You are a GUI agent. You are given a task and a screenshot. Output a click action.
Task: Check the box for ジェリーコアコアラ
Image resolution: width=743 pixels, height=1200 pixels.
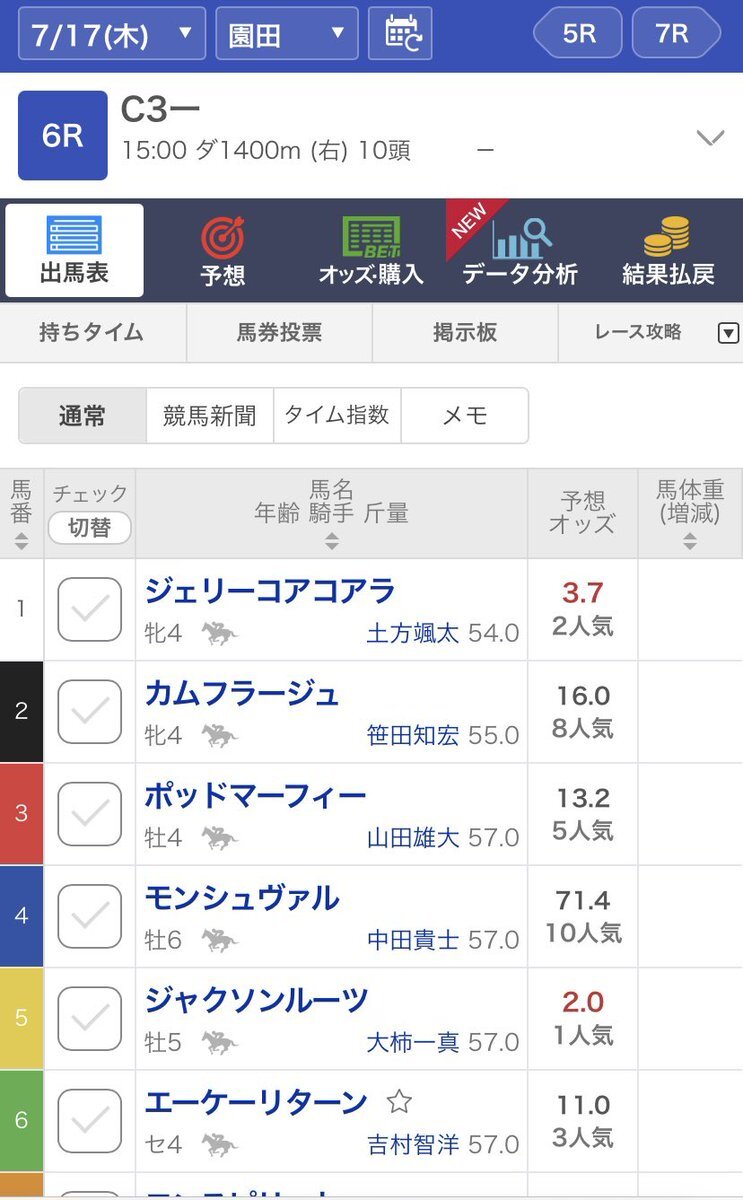click(x=90, y=609)
